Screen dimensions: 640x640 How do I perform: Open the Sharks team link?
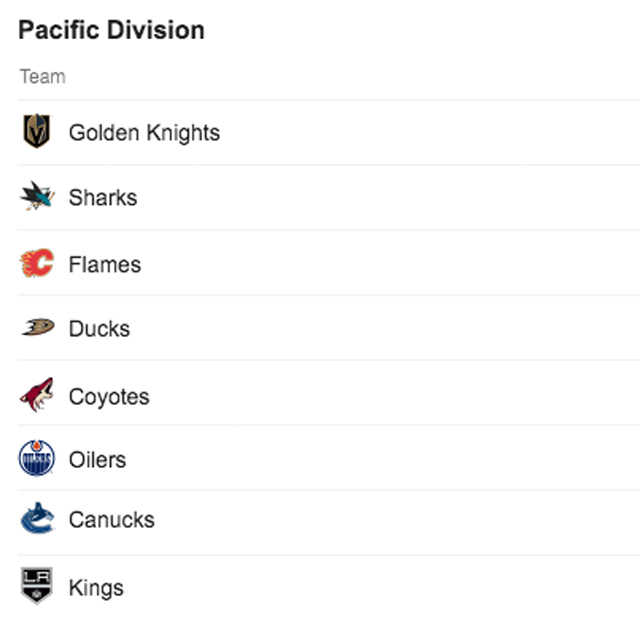102,198
